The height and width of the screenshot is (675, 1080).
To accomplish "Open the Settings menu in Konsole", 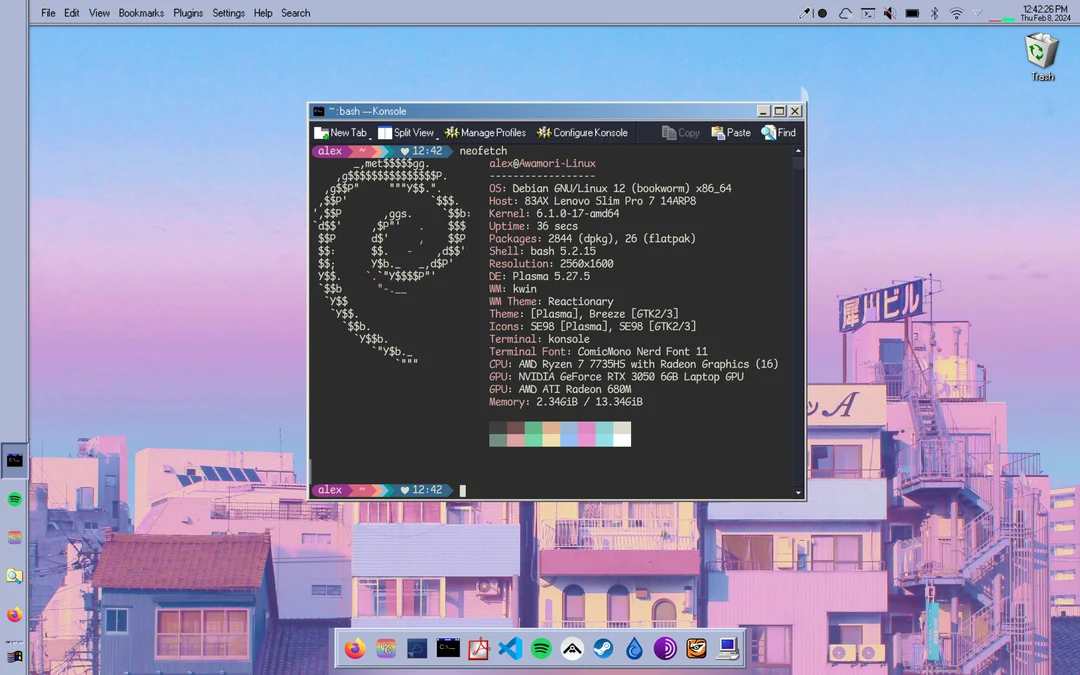I will coord(228,13).
